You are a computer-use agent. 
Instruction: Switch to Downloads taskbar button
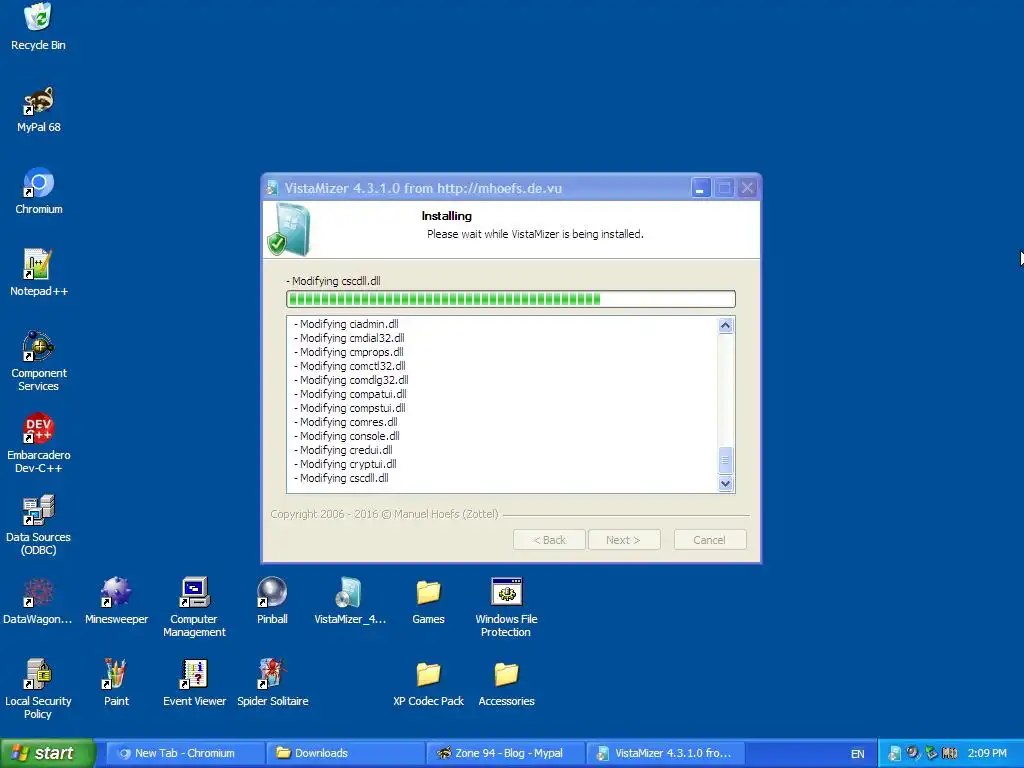pyautogui.click(x=345, y=753)
